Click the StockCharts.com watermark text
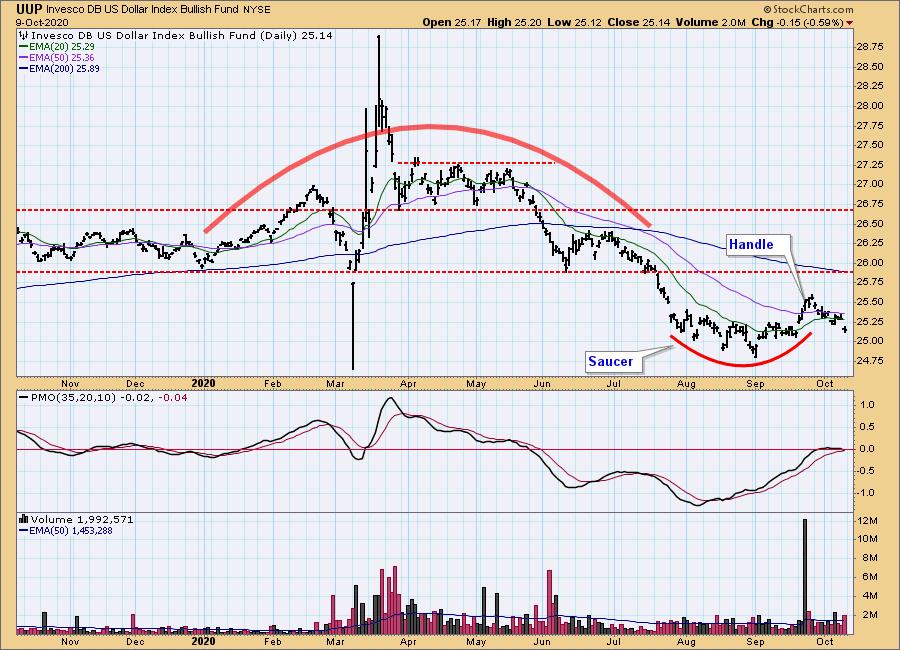The image size is (900, 650). (808, 9)
